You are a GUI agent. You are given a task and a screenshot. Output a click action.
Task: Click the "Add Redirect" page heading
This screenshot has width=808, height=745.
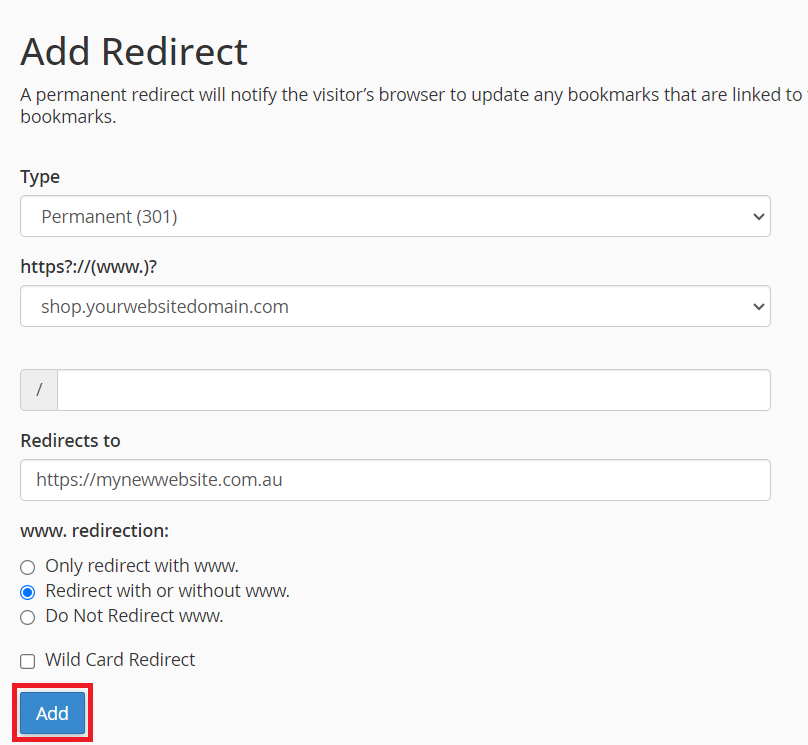(x=134, y=51)
